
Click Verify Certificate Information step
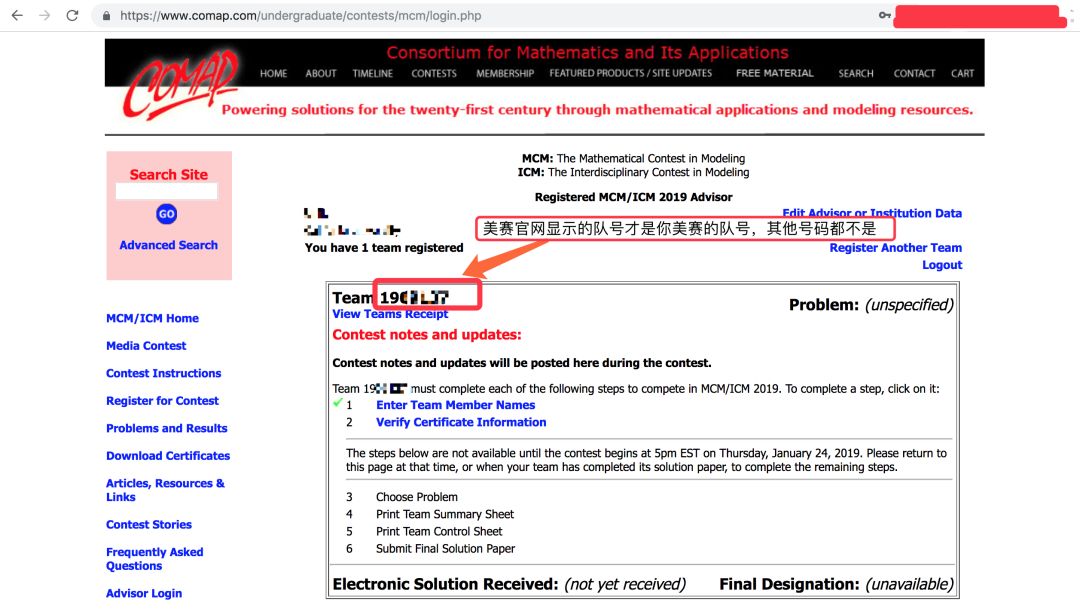(x=461, y=423)
